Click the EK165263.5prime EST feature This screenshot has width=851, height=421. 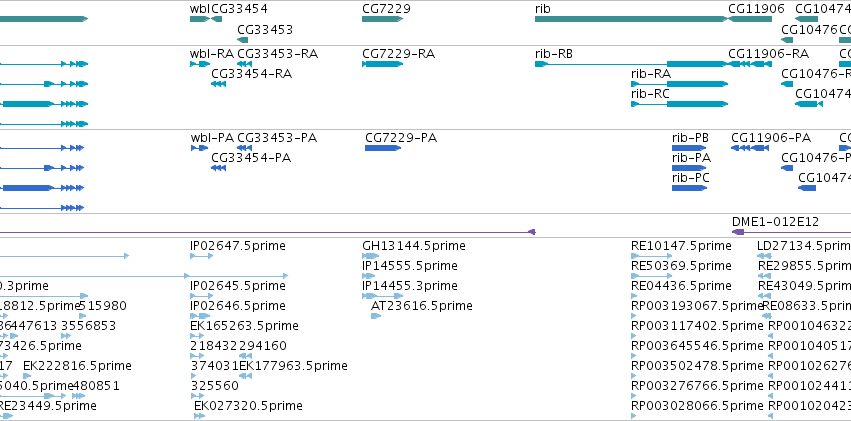(197, 336)
